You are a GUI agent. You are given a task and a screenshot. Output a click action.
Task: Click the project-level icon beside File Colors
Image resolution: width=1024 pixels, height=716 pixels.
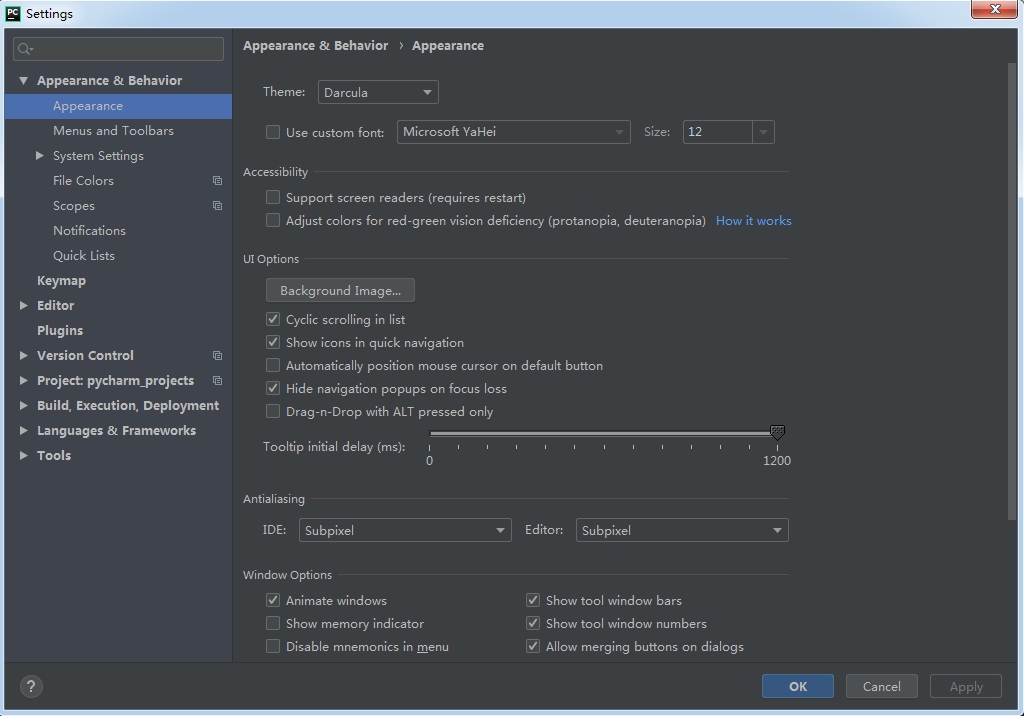[217, 180]
